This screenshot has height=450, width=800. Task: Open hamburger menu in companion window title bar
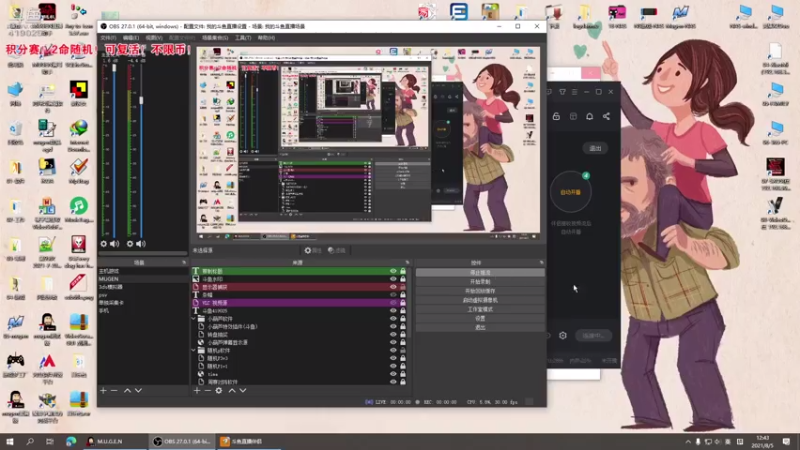574,92
